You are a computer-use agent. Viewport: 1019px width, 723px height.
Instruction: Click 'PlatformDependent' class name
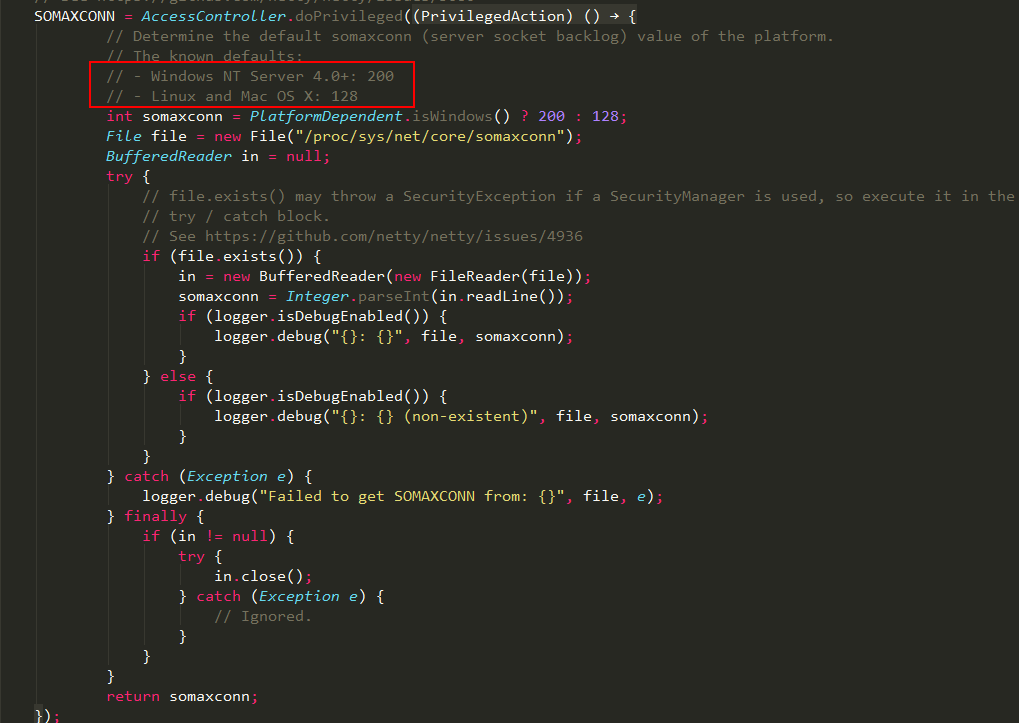(x=326, y=116)
